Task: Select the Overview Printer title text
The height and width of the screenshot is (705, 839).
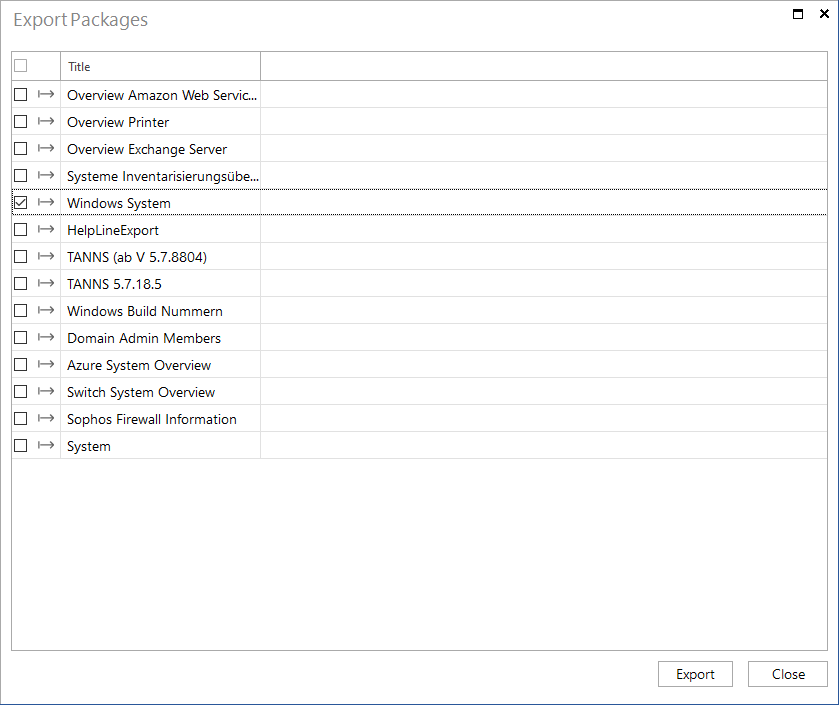Action: 118,122
